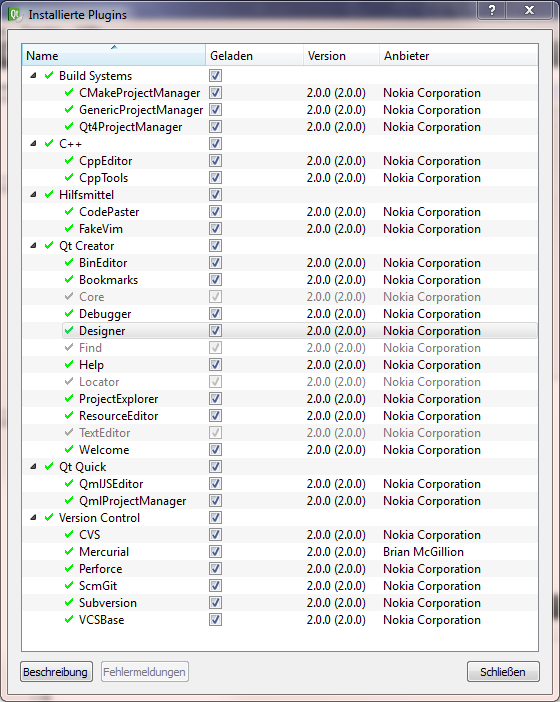
Task: Click the green checkmark beside Qt Quick group
Action: coord(49,467)
